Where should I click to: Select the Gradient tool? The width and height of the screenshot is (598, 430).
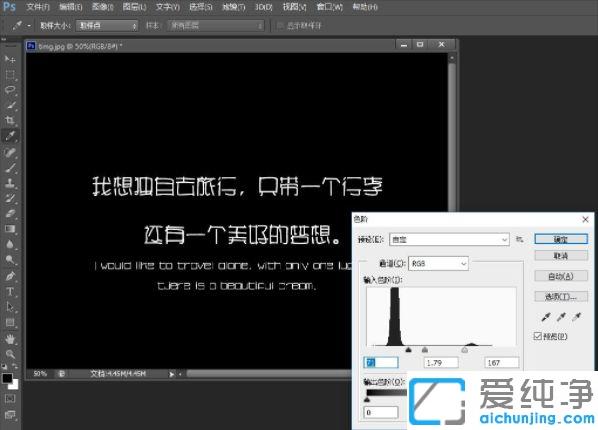(10, 229)
